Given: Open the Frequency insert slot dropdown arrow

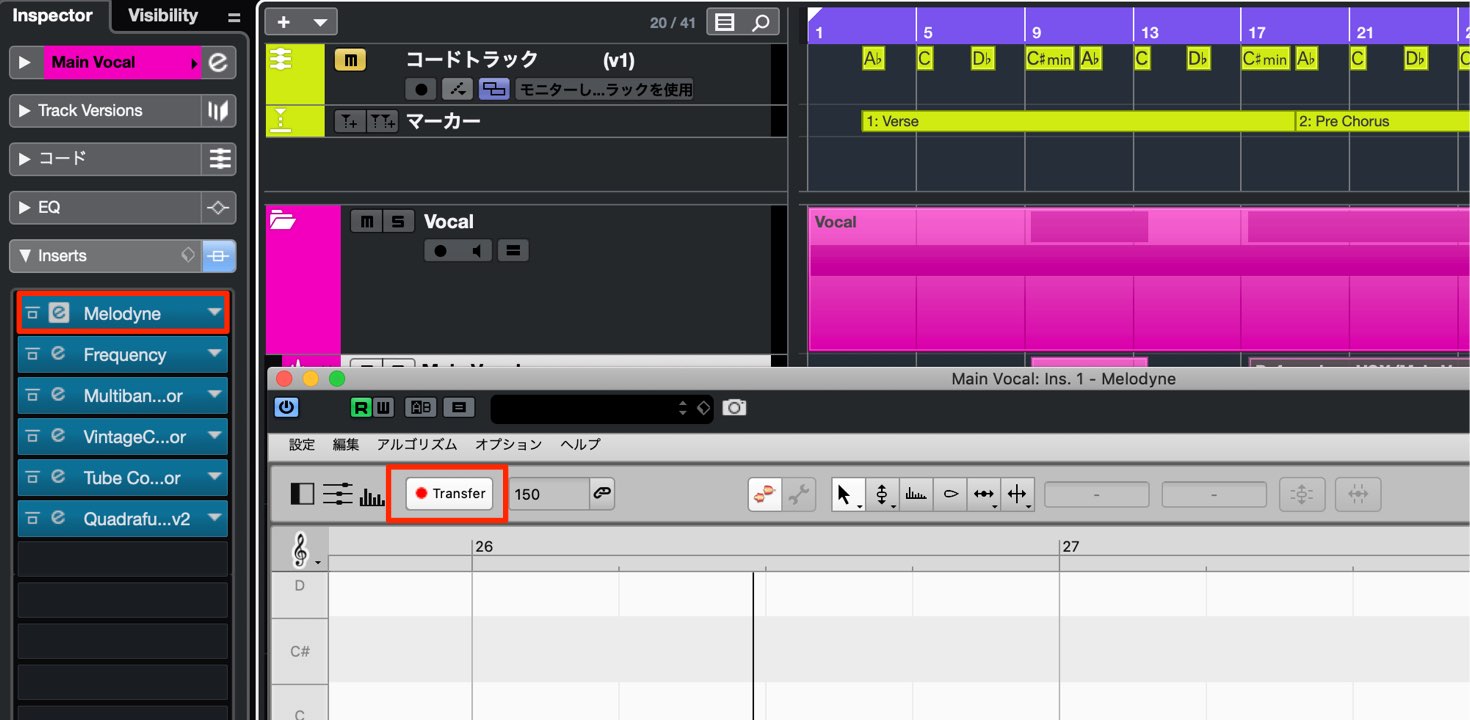Looking at the screenshot, I should [214, 354].
